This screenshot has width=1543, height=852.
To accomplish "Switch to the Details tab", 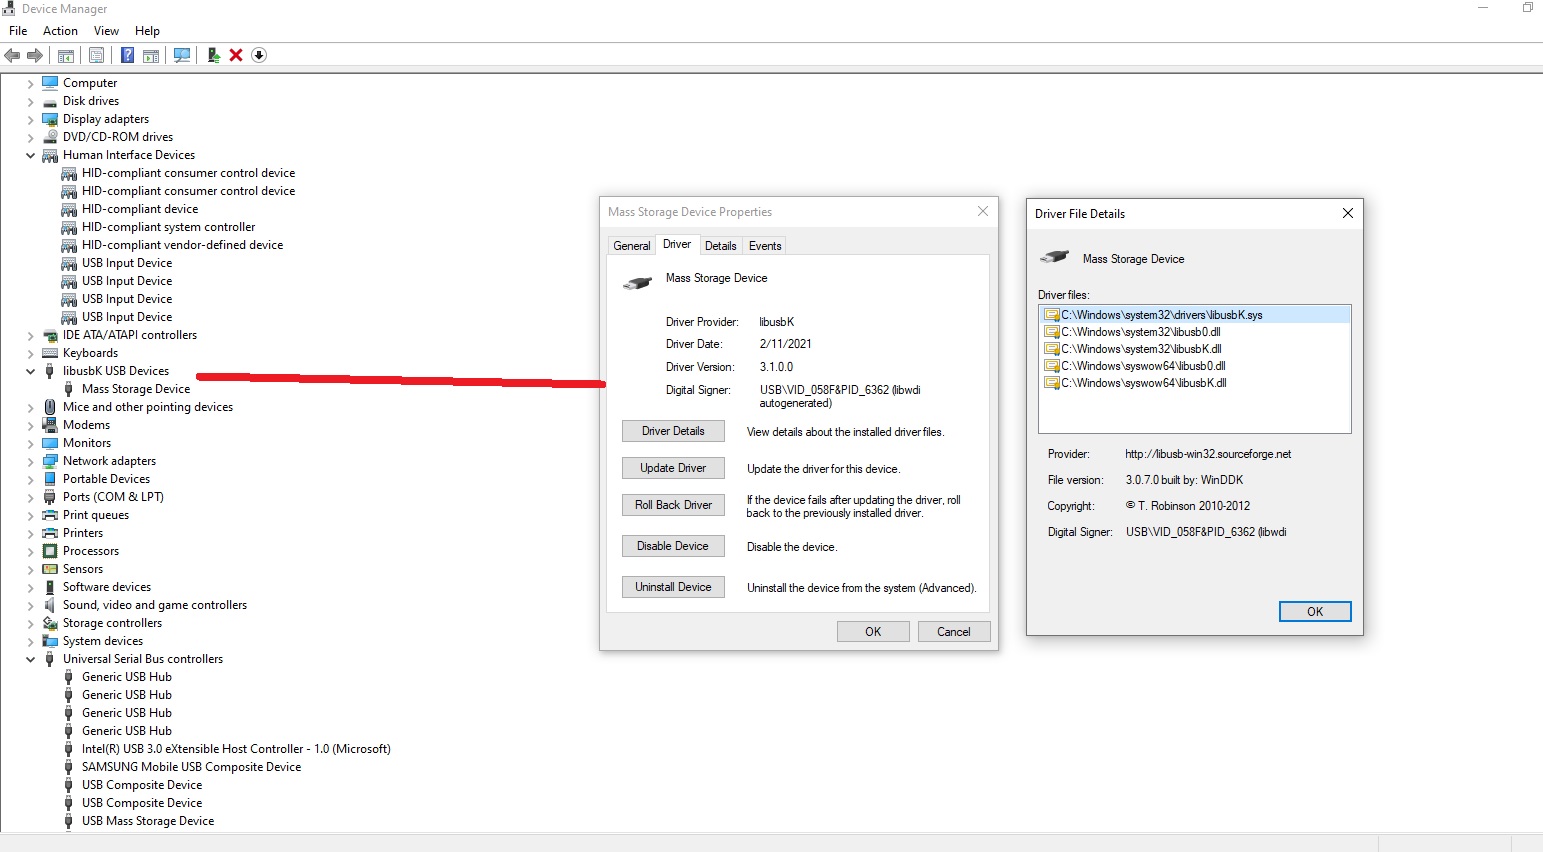I will tap(721, 245).
